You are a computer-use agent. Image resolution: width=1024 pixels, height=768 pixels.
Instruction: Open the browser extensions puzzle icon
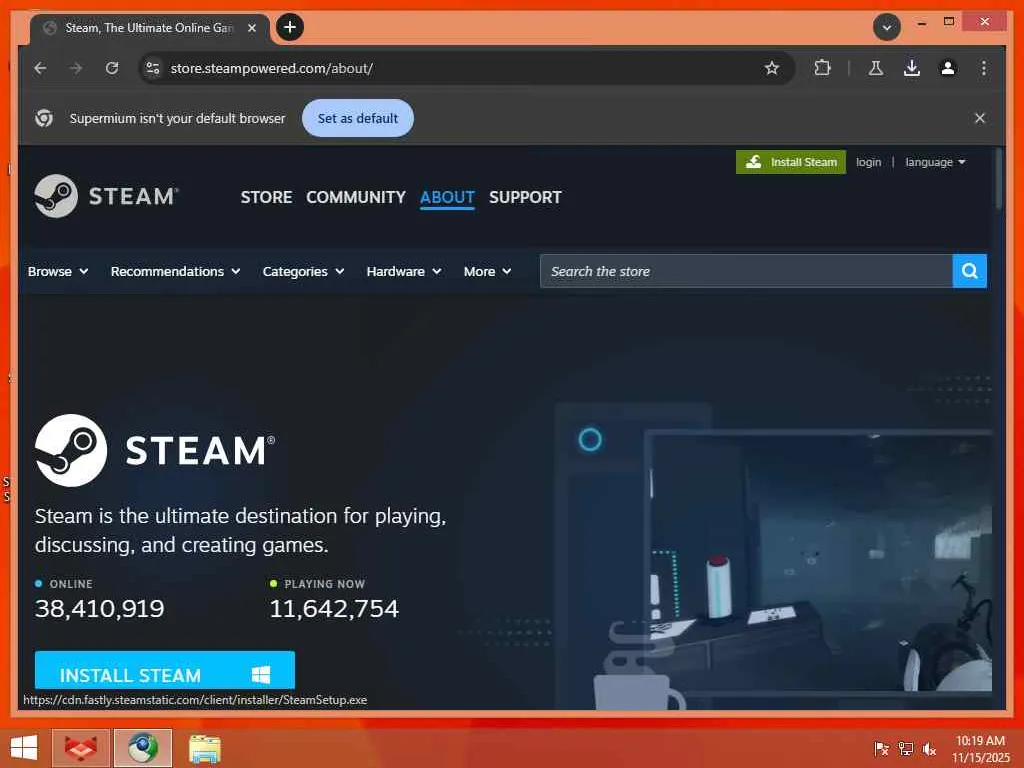[822, 68]
